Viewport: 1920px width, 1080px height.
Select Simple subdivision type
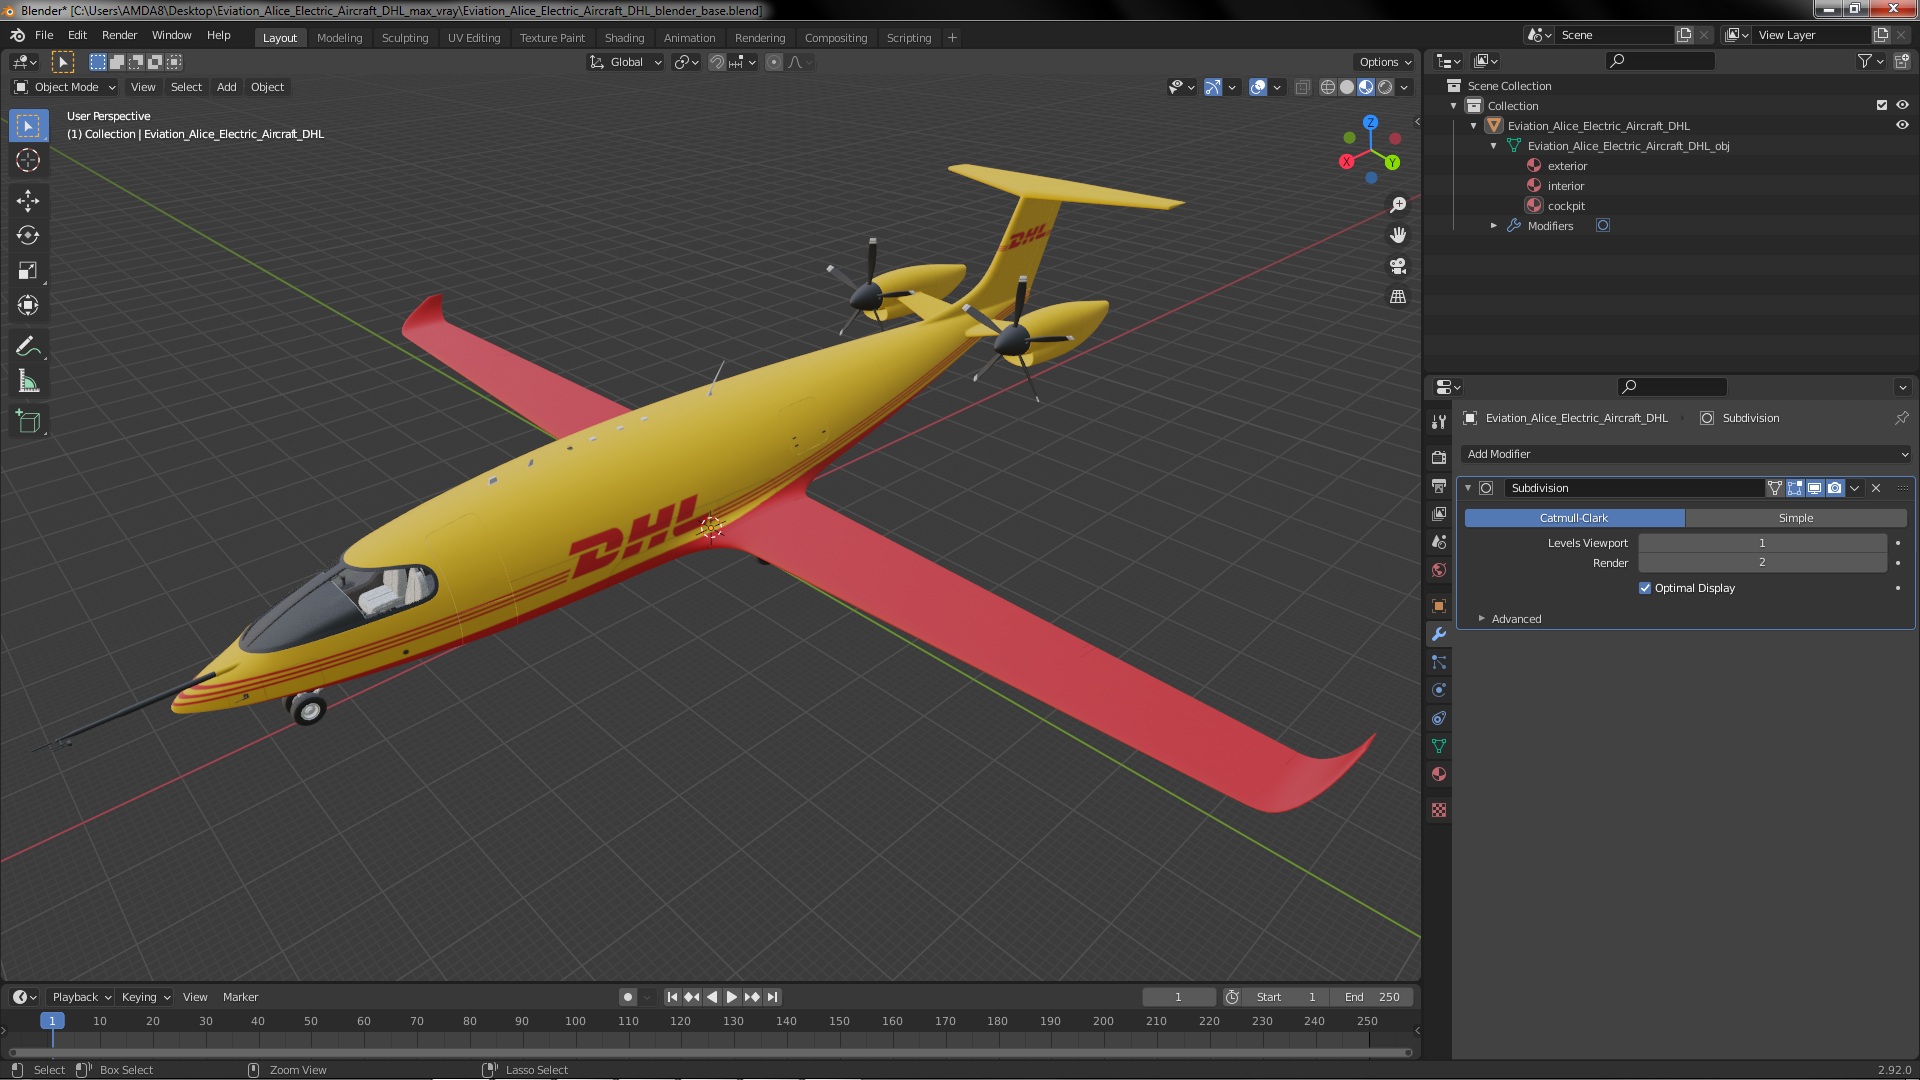[1796, 518]
